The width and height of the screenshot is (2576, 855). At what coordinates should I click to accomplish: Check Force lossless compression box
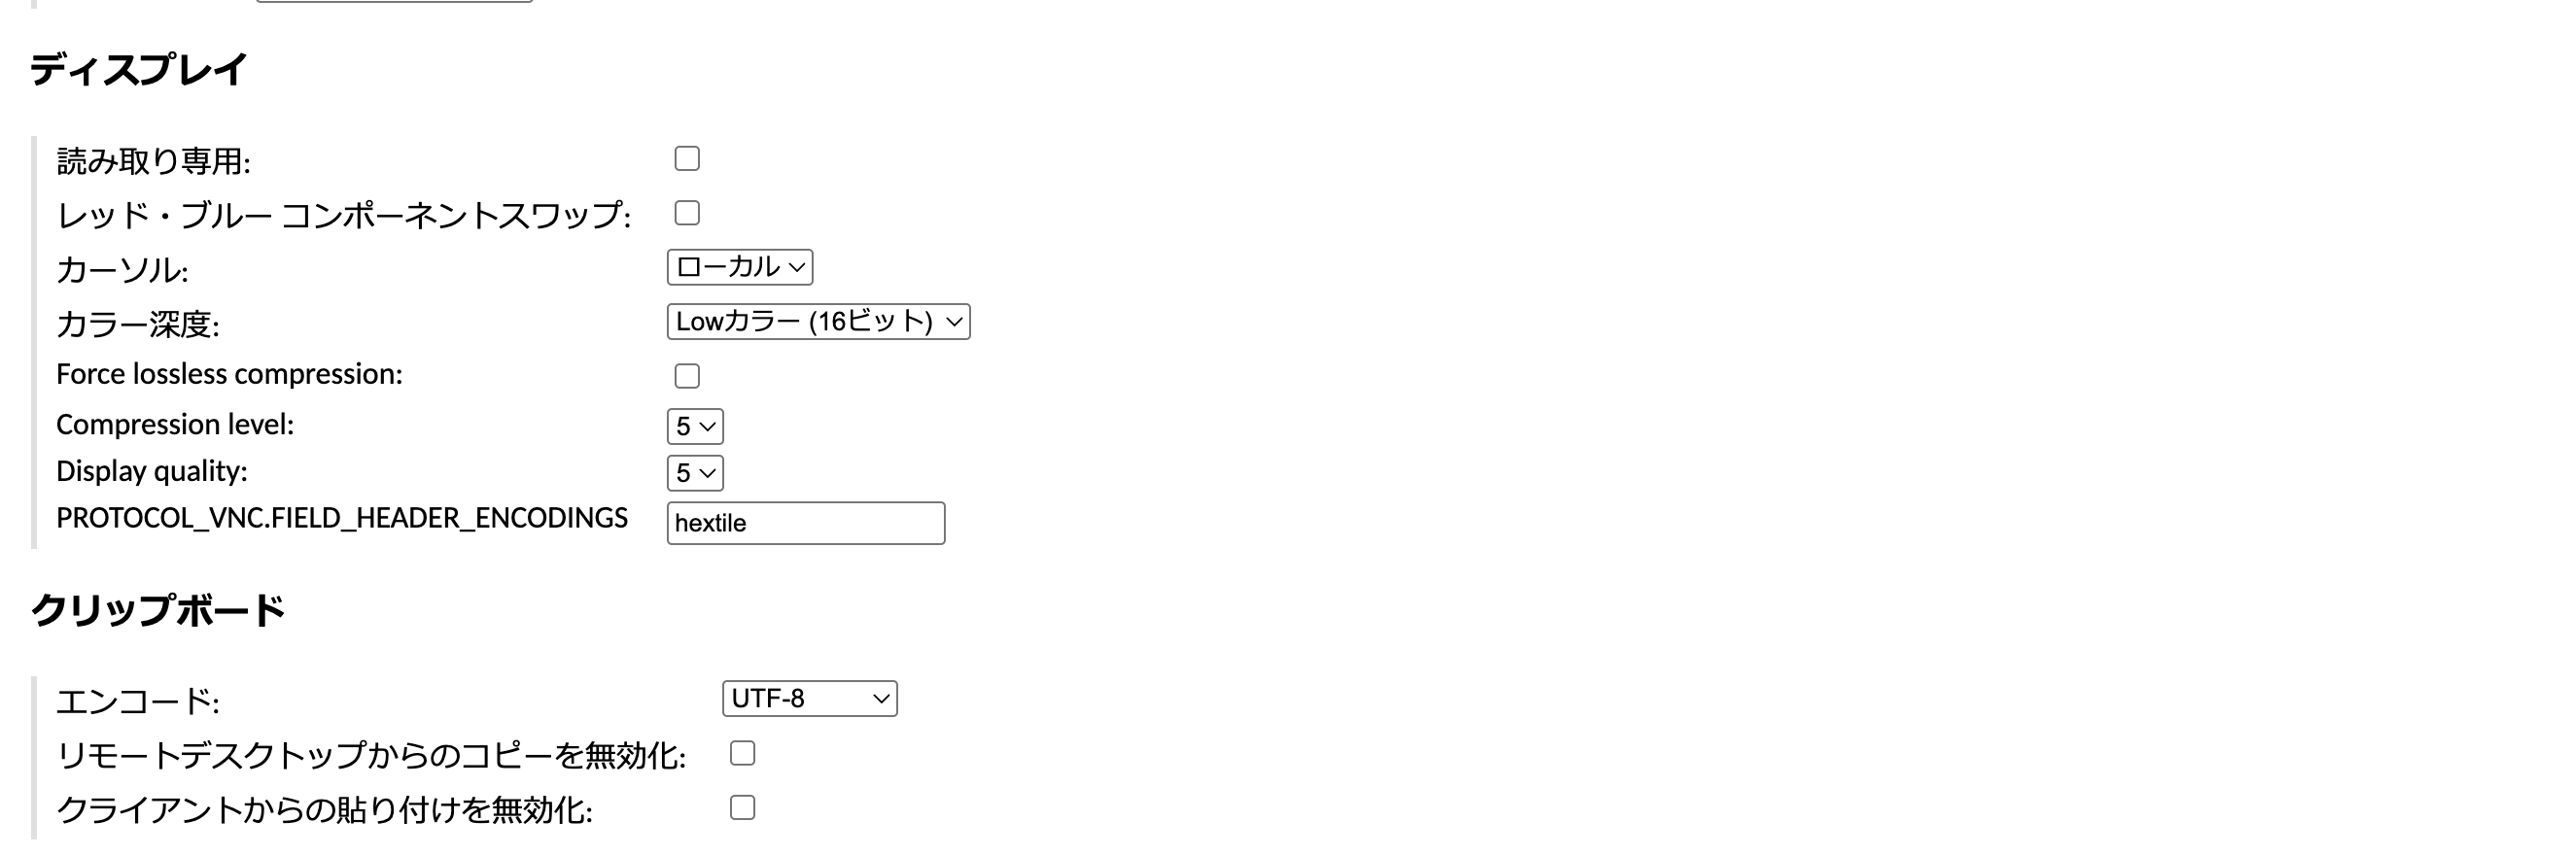pos(687,376)
